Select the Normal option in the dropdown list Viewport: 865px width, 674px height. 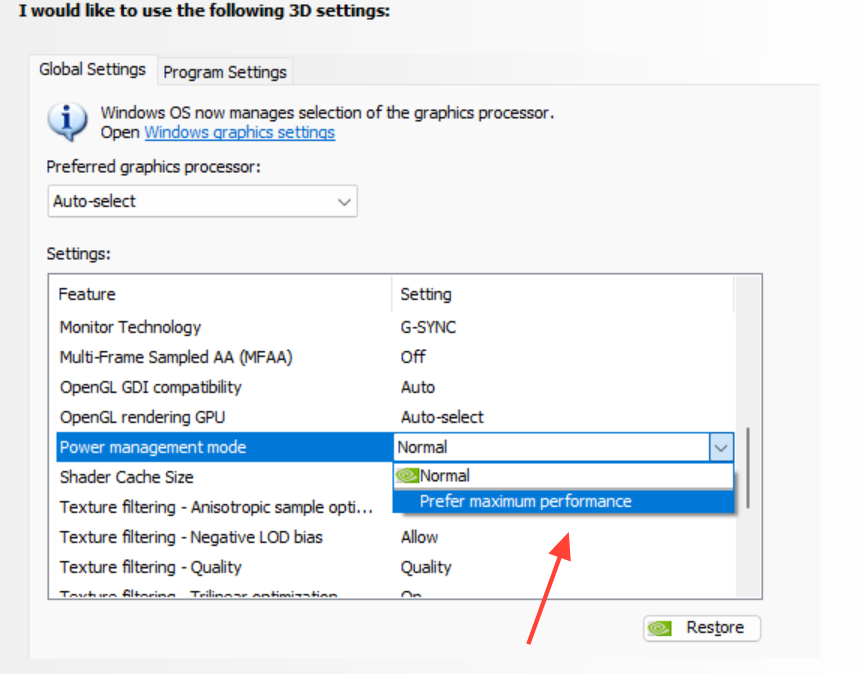(563, 475)
